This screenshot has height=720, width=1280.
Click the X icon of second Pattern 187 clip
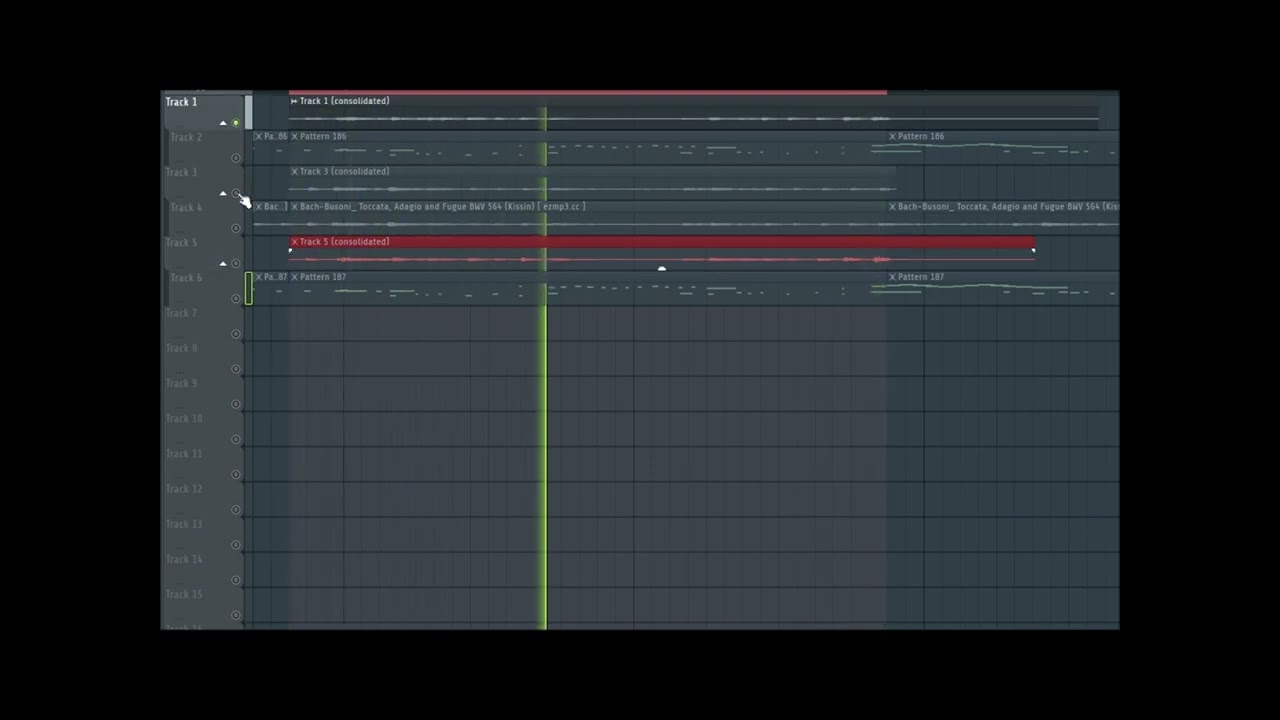892,277
